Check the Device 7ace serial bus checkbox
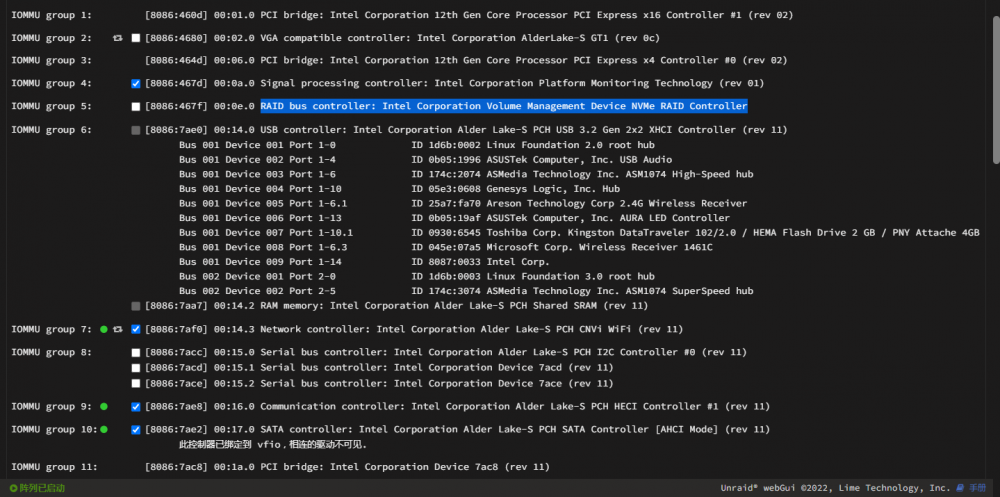The image size is (1000, 497). coord(136,383)
